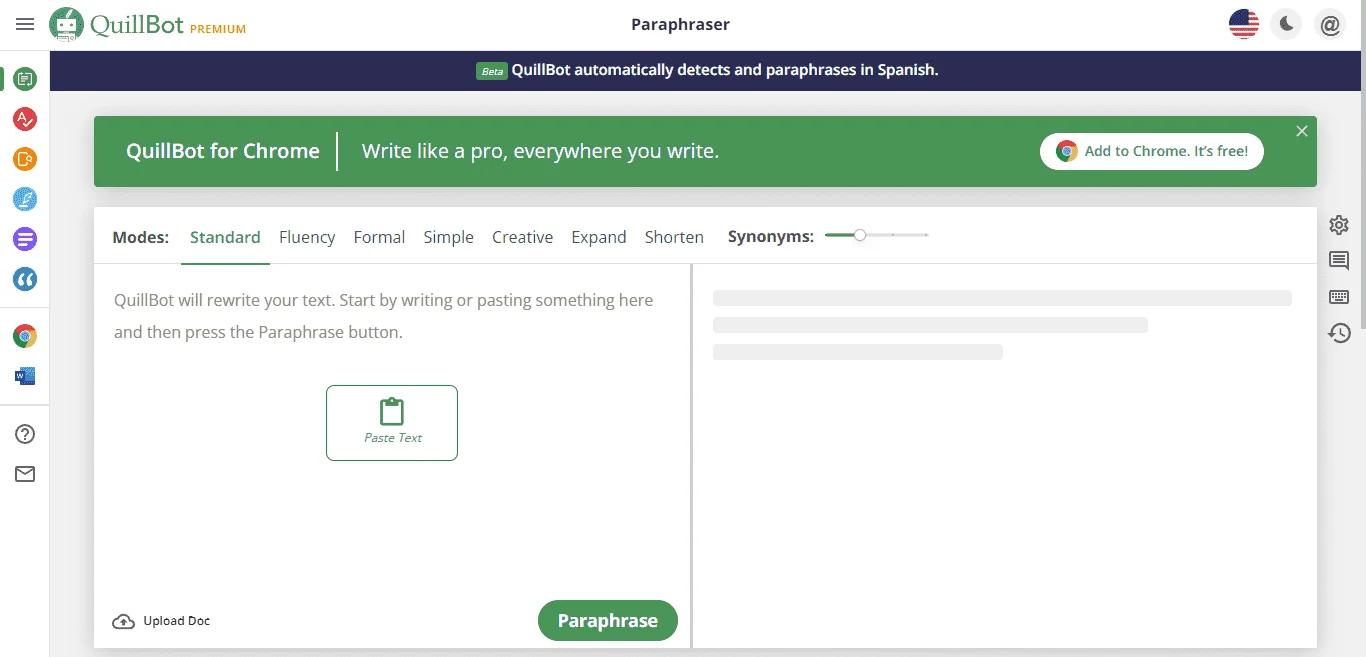Click Add to Chrome. It's free! button
Image resolution: width=1366 pixels, height=657 pixels.
click(x=1152, y=151)
